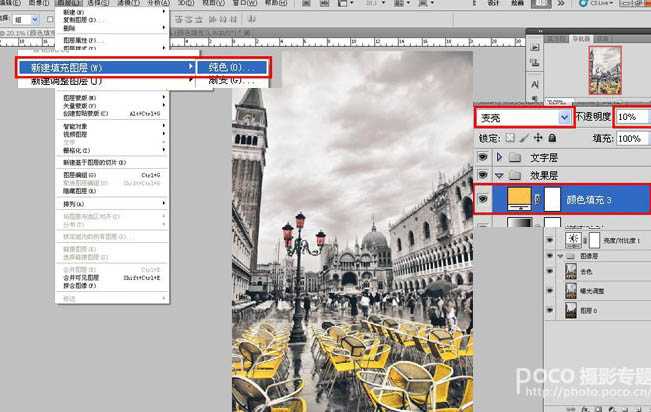Lock image pixels brush icon
The width and height of the screenshot is (651, 412).
[x=524, y=138]
